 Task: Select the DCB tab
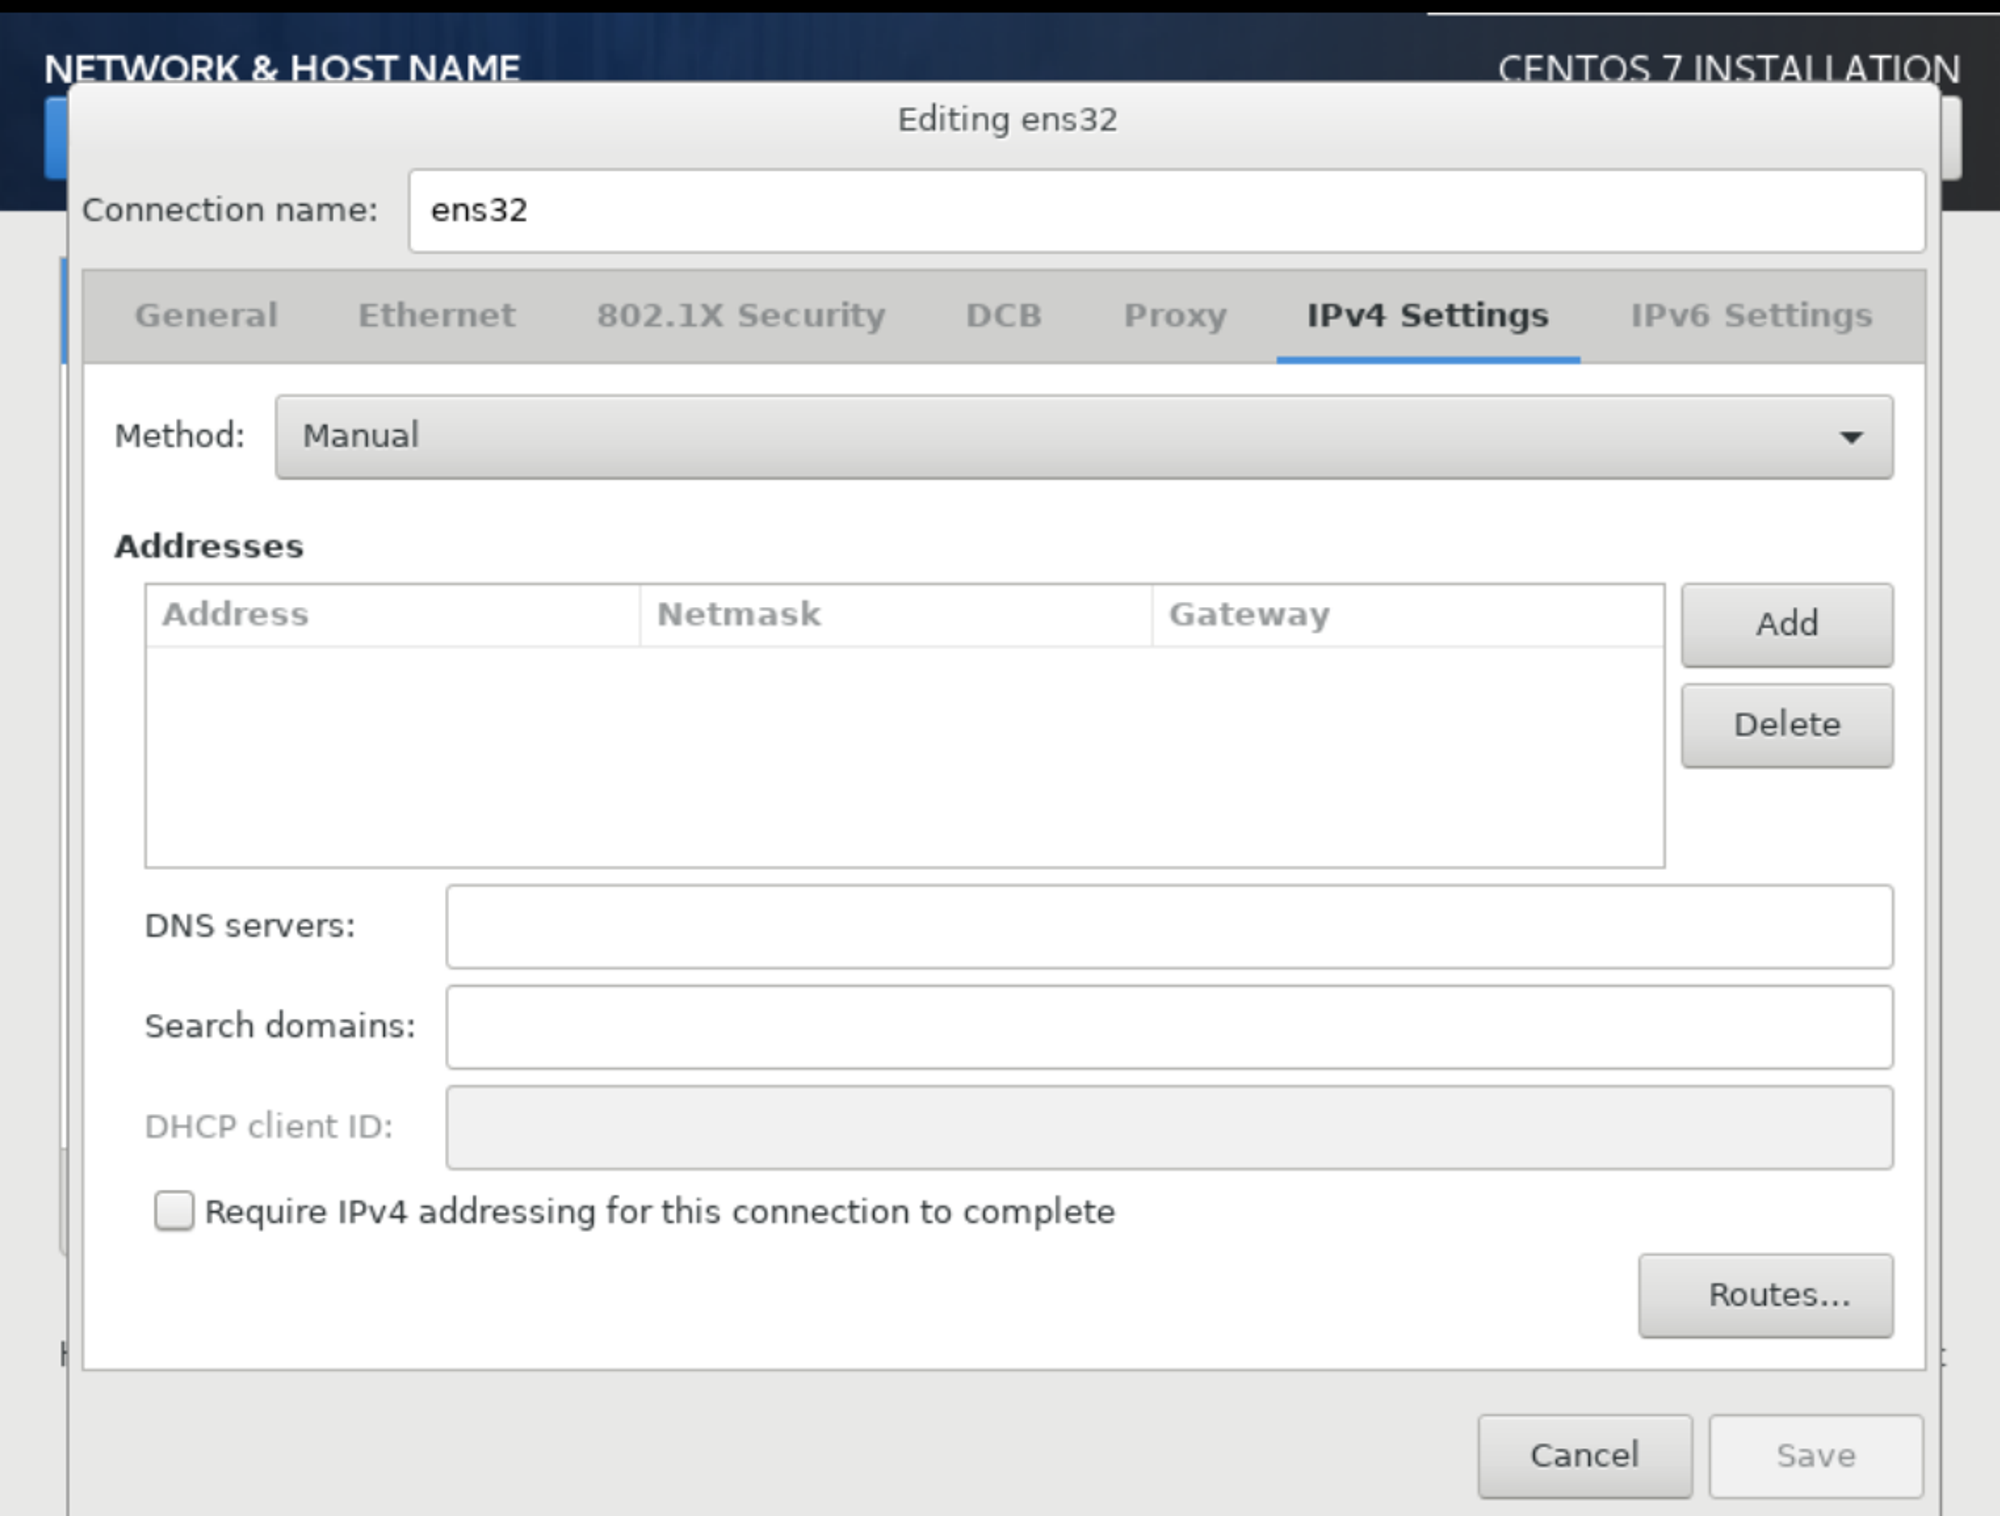(1003, 316)
